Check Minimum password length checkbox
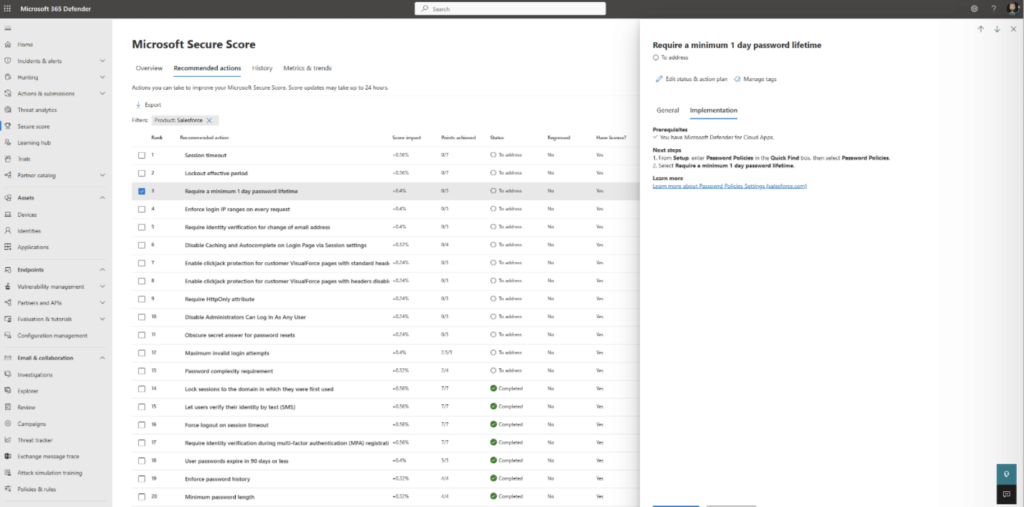This screenshot has height=507, width=1024. pos(142,497)
